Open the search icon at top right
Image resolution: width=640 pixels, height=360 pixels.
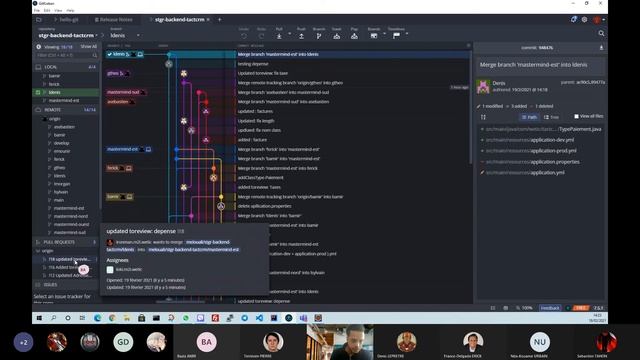601,33
